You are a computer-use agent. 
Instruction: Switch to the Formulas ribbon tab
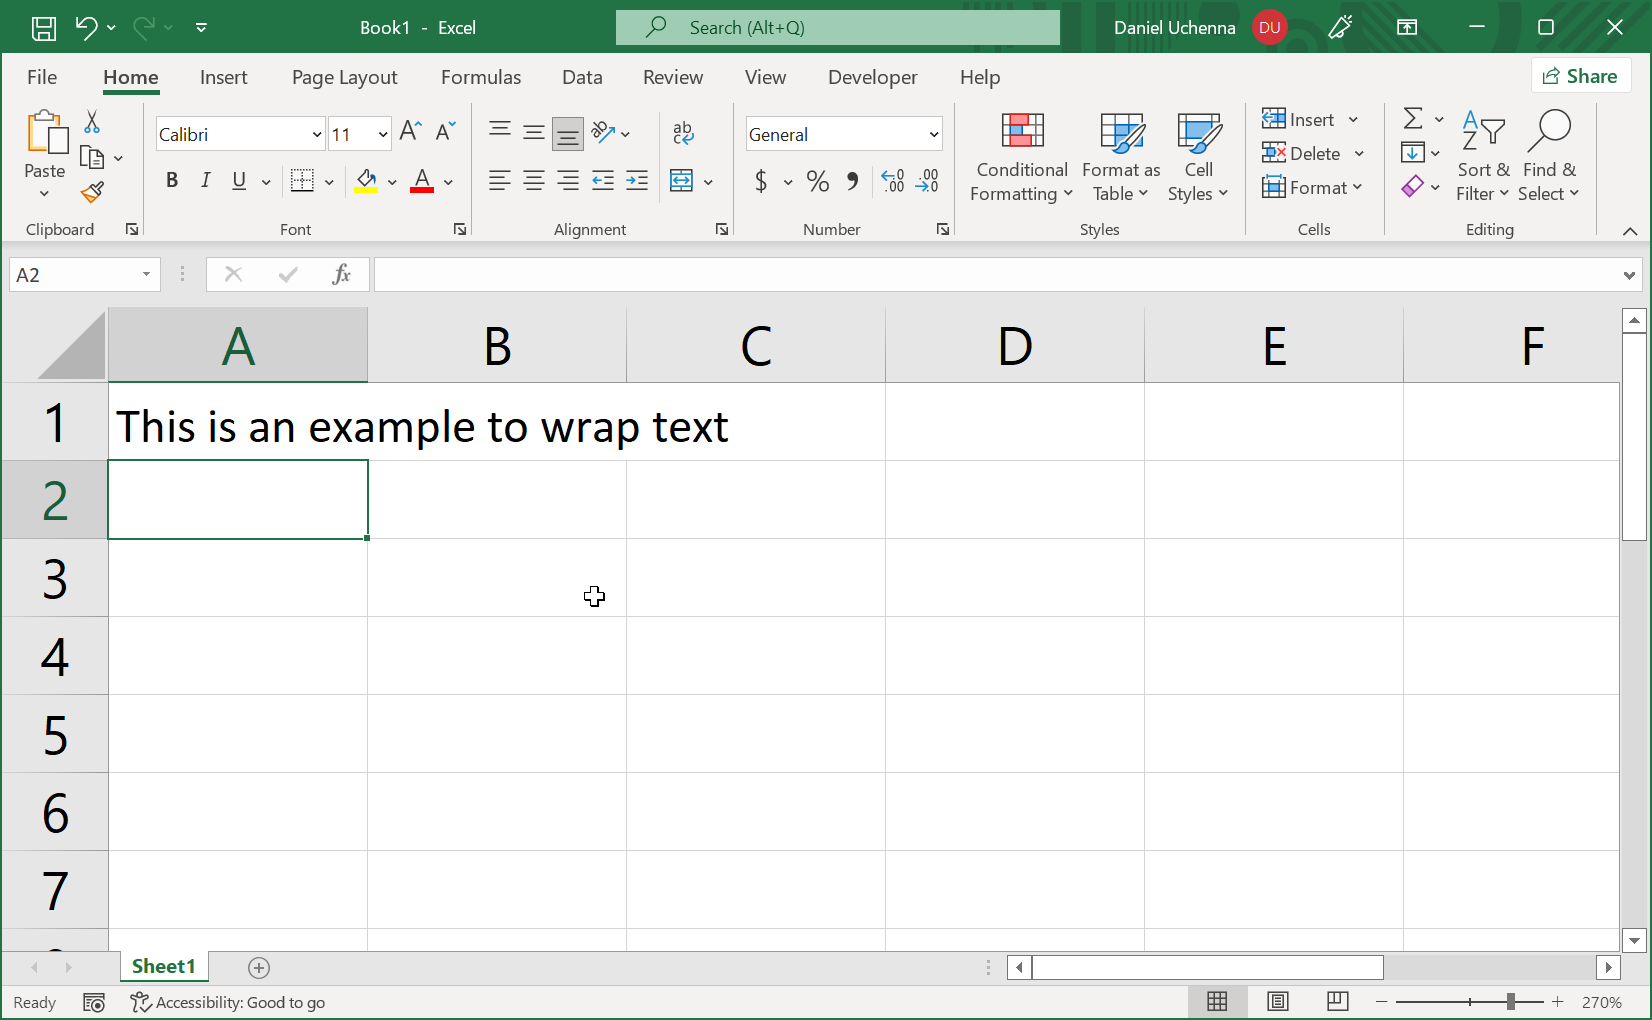point(481,77)
